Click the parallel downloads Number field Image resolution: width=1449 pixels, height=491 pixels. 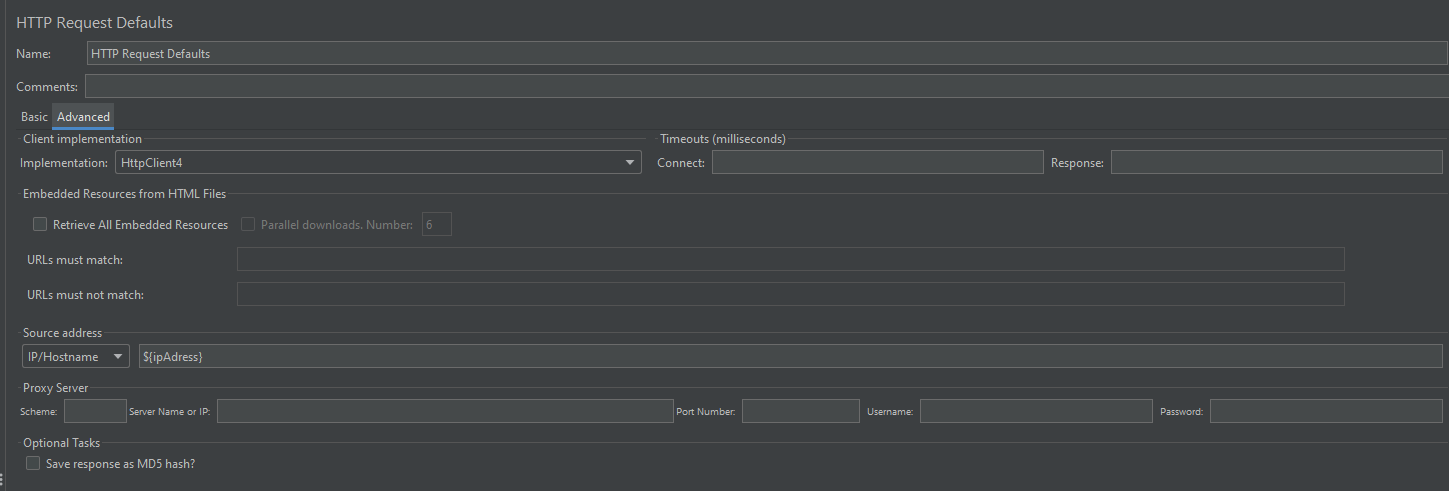pyautogui.click(x=437, y=224)
